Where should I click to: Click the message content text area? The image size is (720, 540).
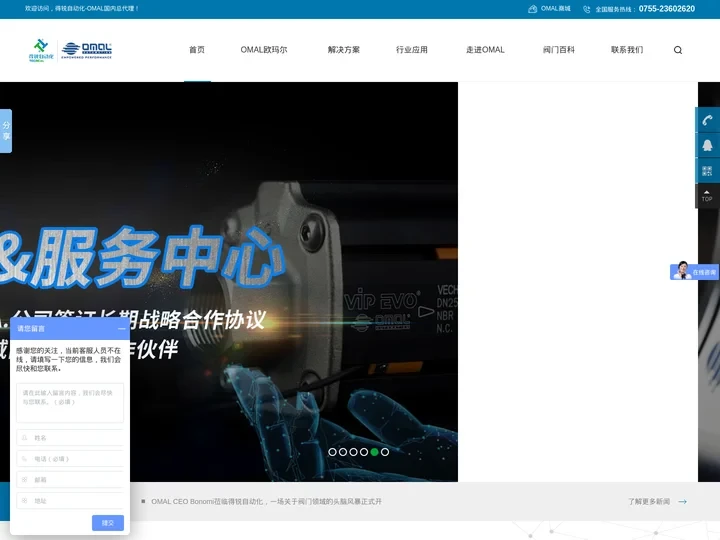70,403
